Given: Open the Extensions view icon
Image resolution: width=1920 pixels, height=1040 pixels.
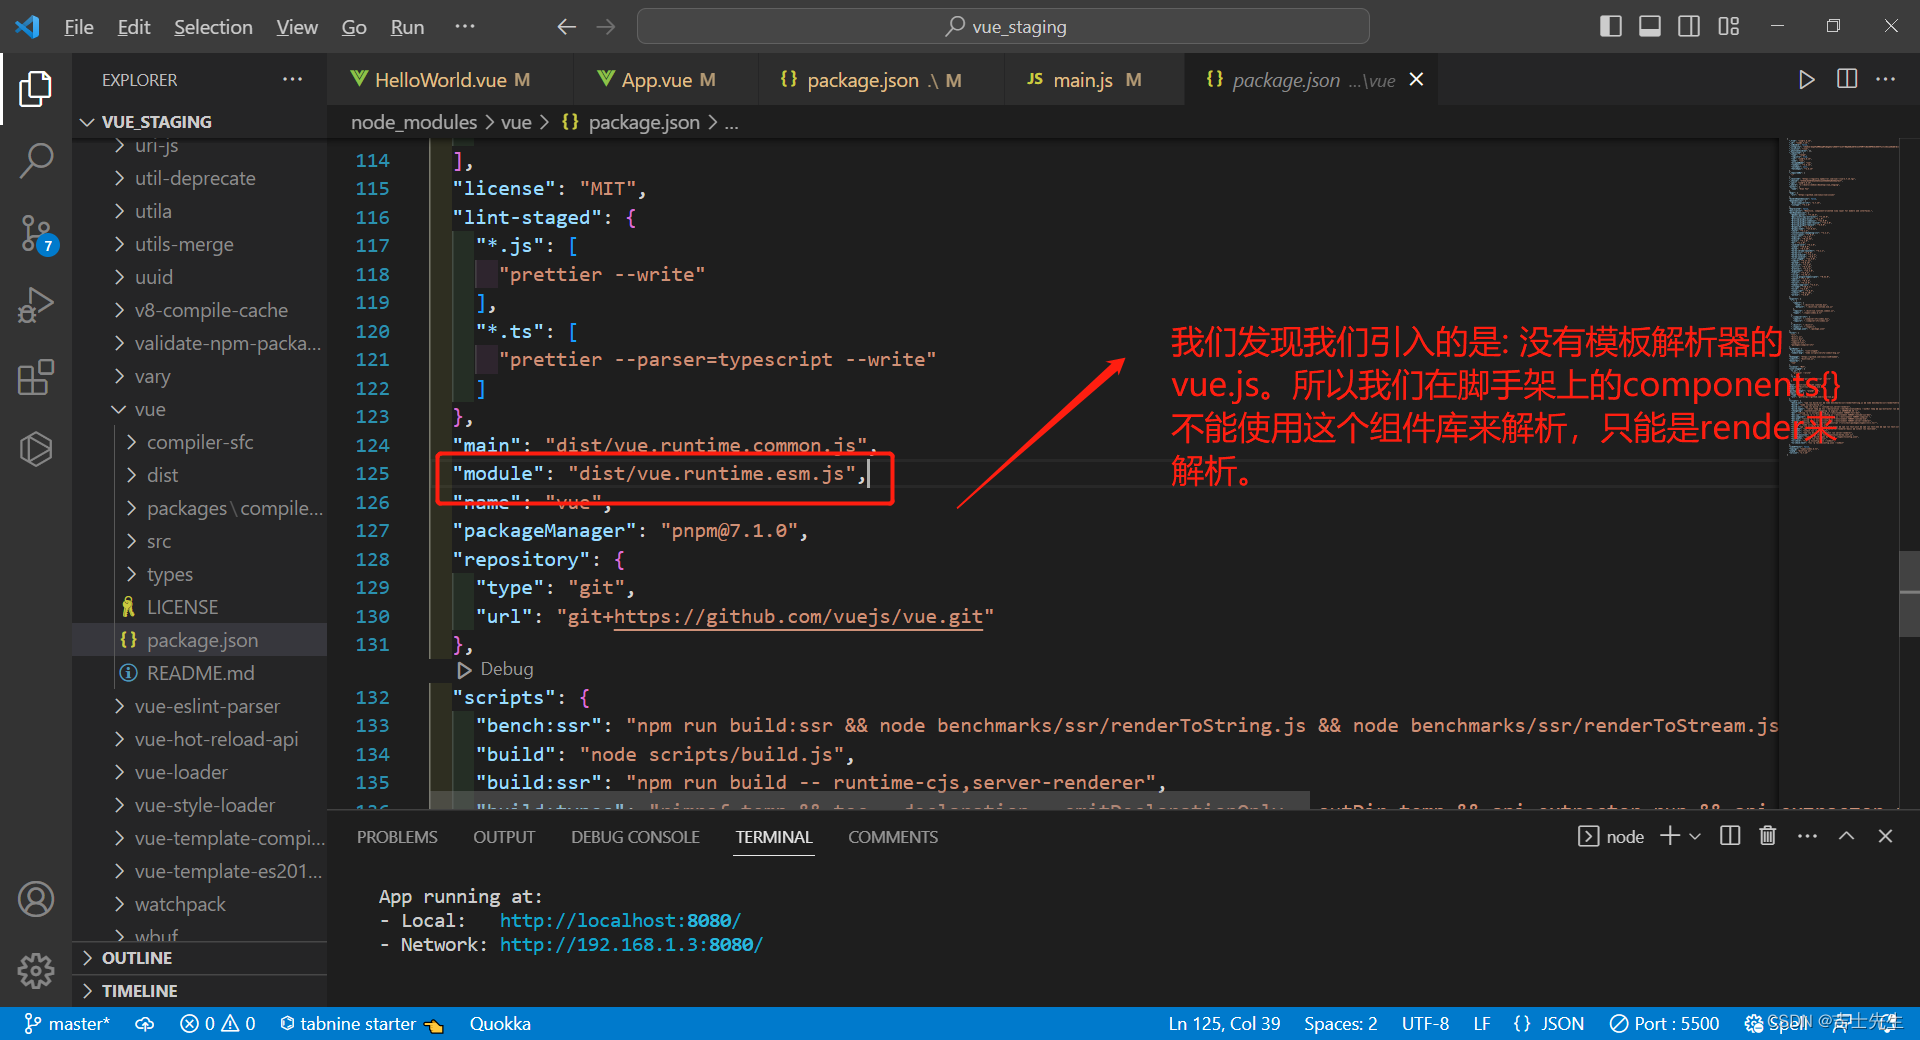Looking at the screenshot, I should click(x=36, y=378).
